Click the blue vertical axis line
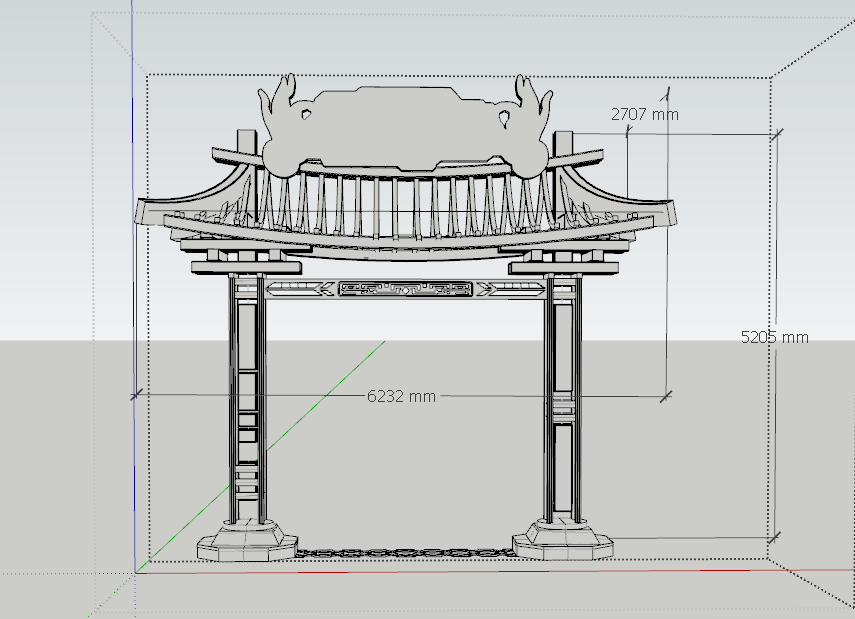This screenshot has height=619, width=855. pyautogui.click(x=133, y=250)
